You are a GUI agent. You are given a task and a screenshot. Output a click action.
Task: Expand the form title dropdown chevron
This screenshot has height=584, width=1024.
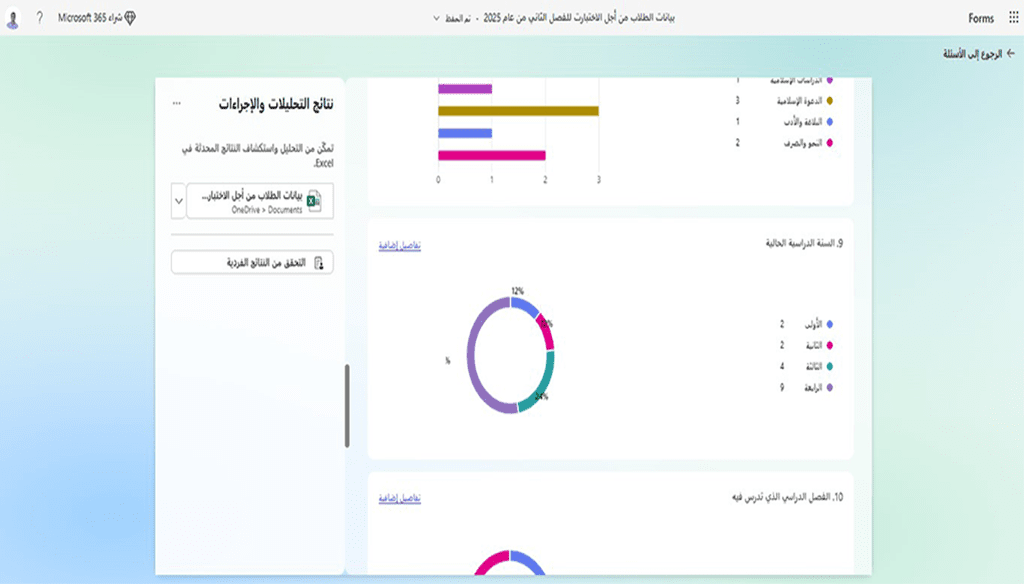436,18
